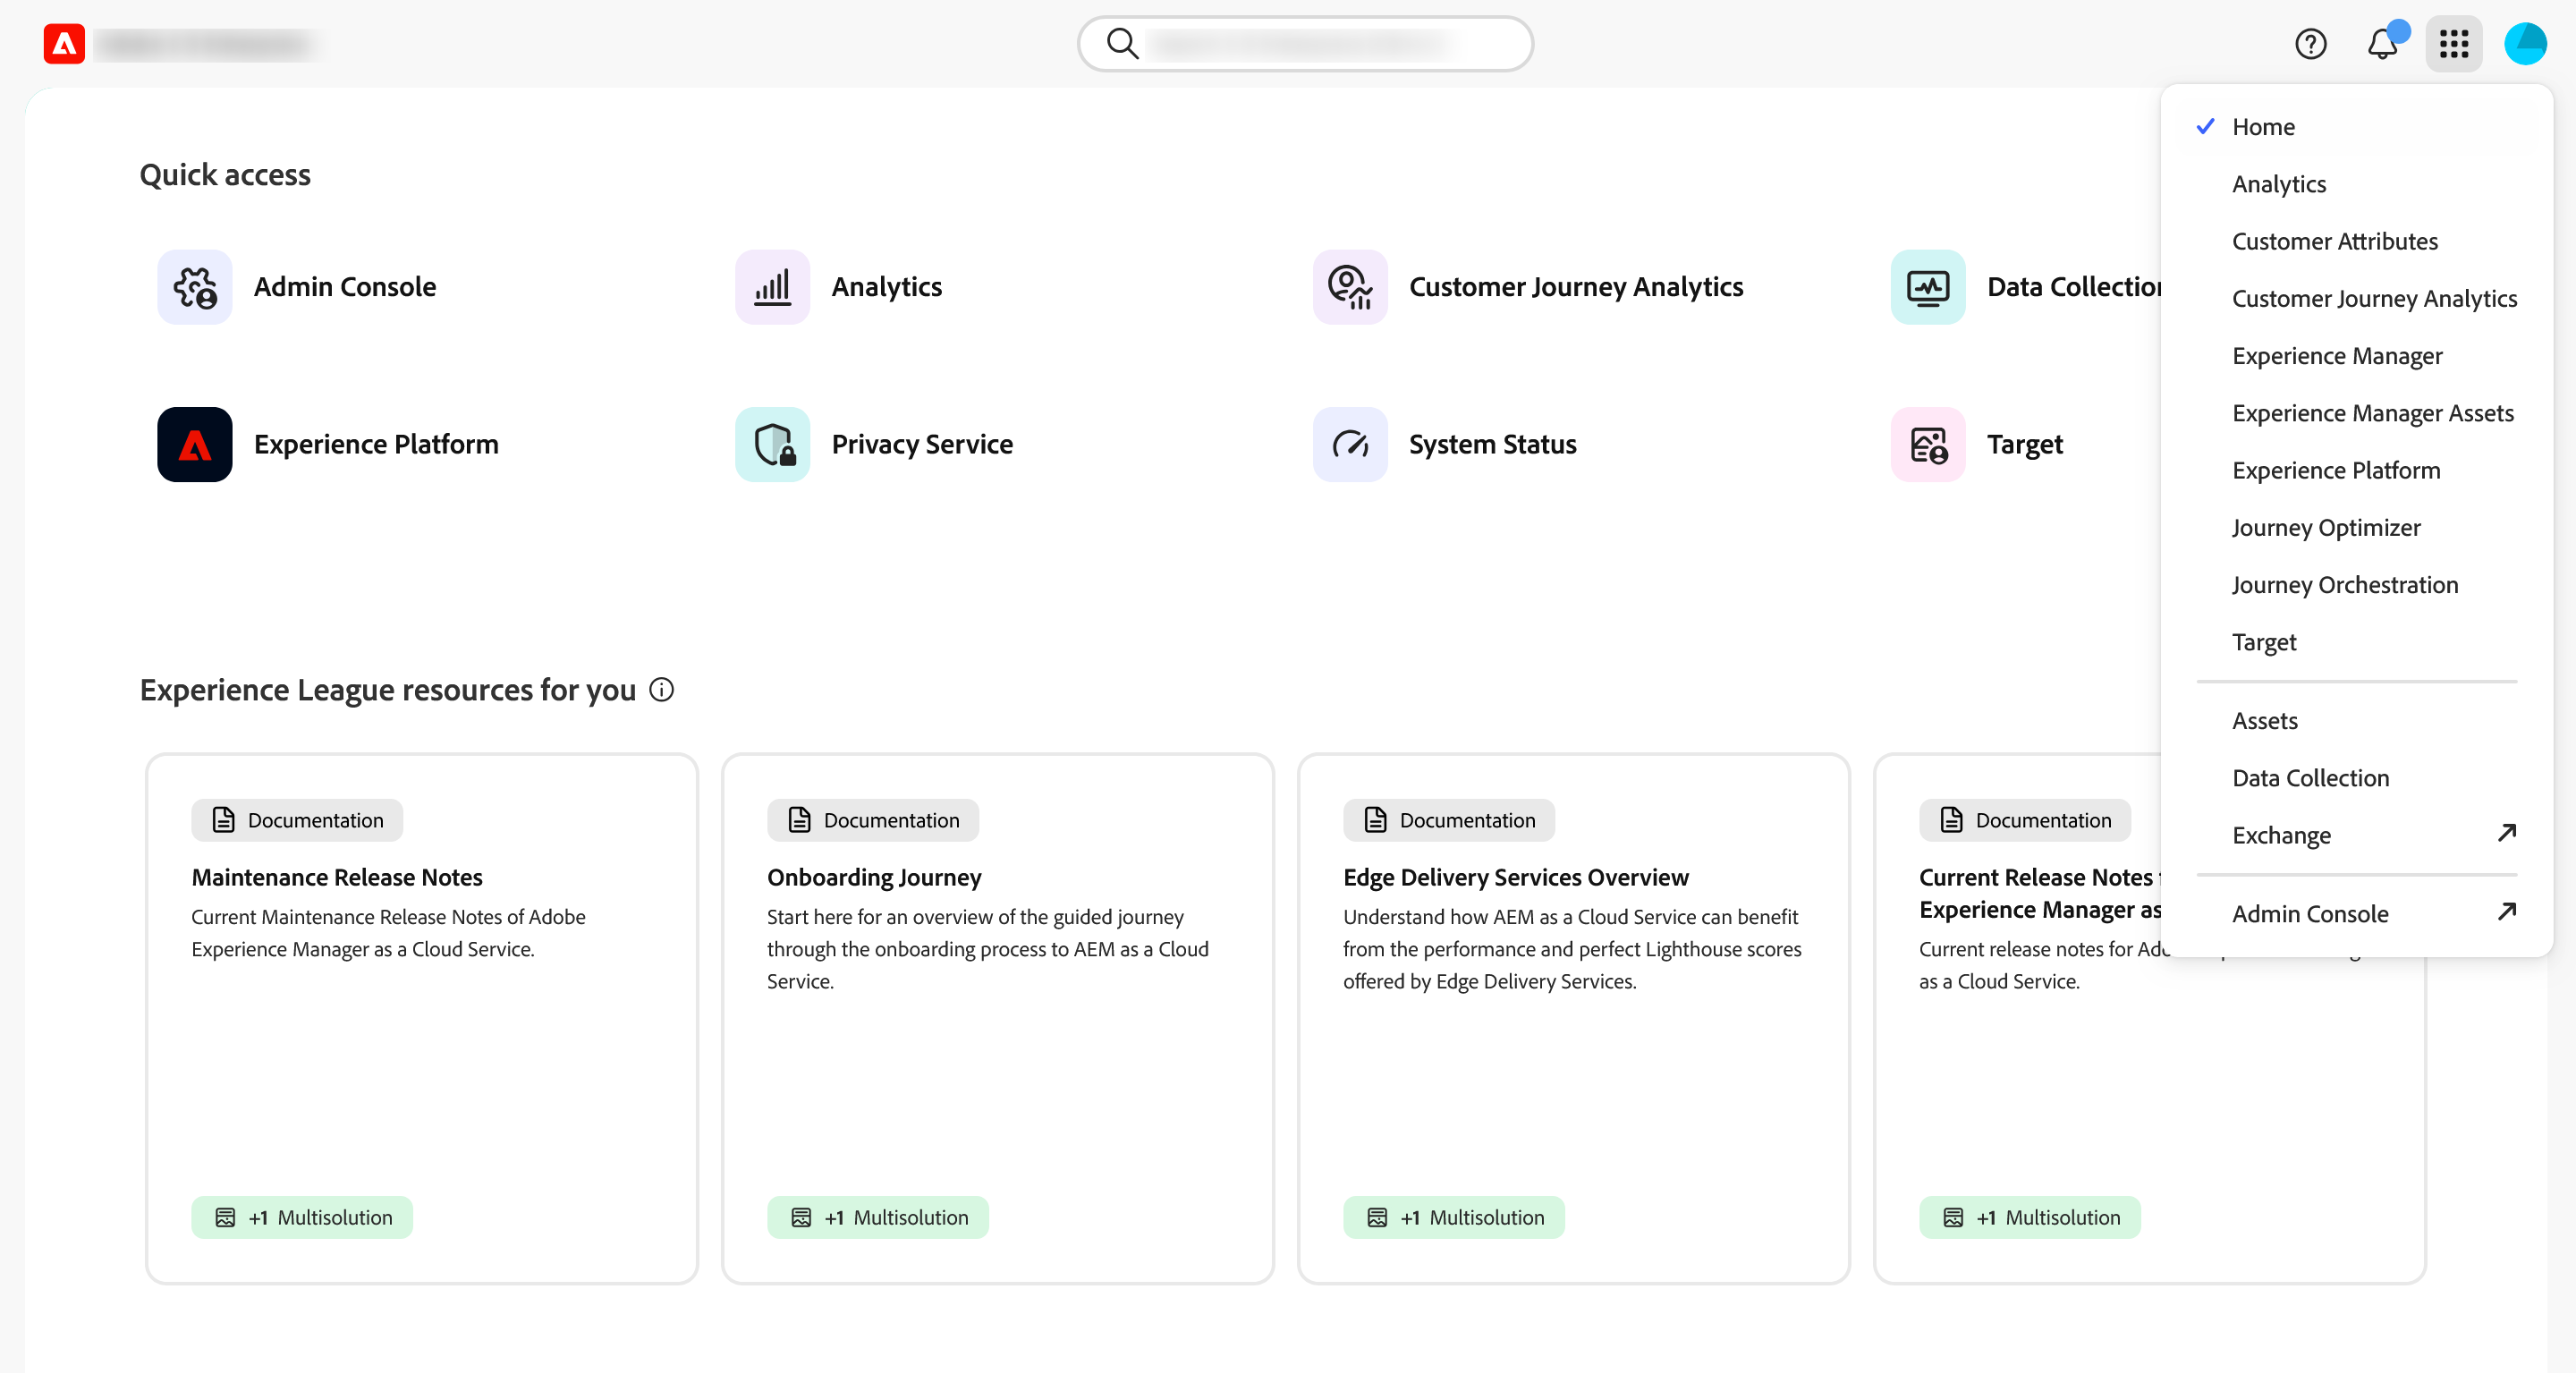Click the Experience Platform Adobe icon
The image size is (2576, 1374).
coord(195,444)
